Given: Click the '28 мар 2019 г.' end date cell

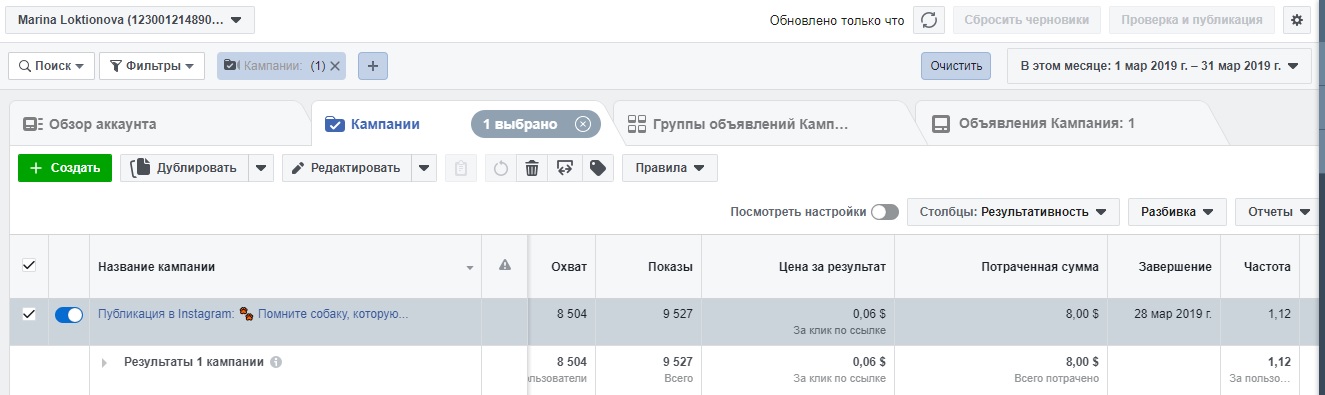Looking at the screenshot, I should [1172, 313].
